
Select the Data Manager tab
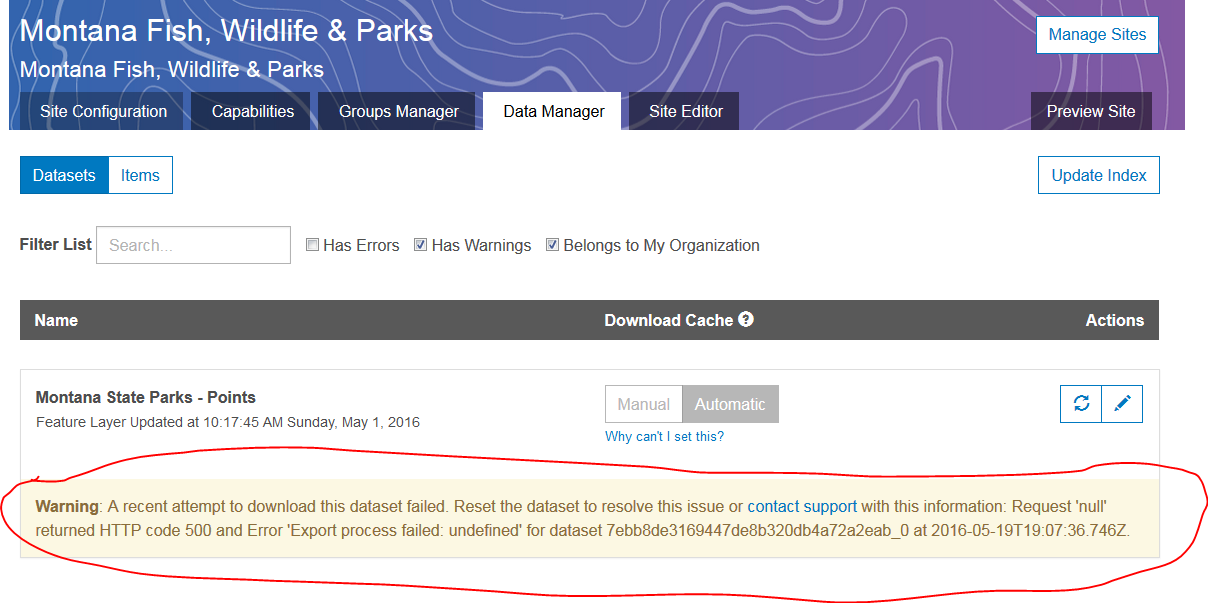click(x=554, y=111)
